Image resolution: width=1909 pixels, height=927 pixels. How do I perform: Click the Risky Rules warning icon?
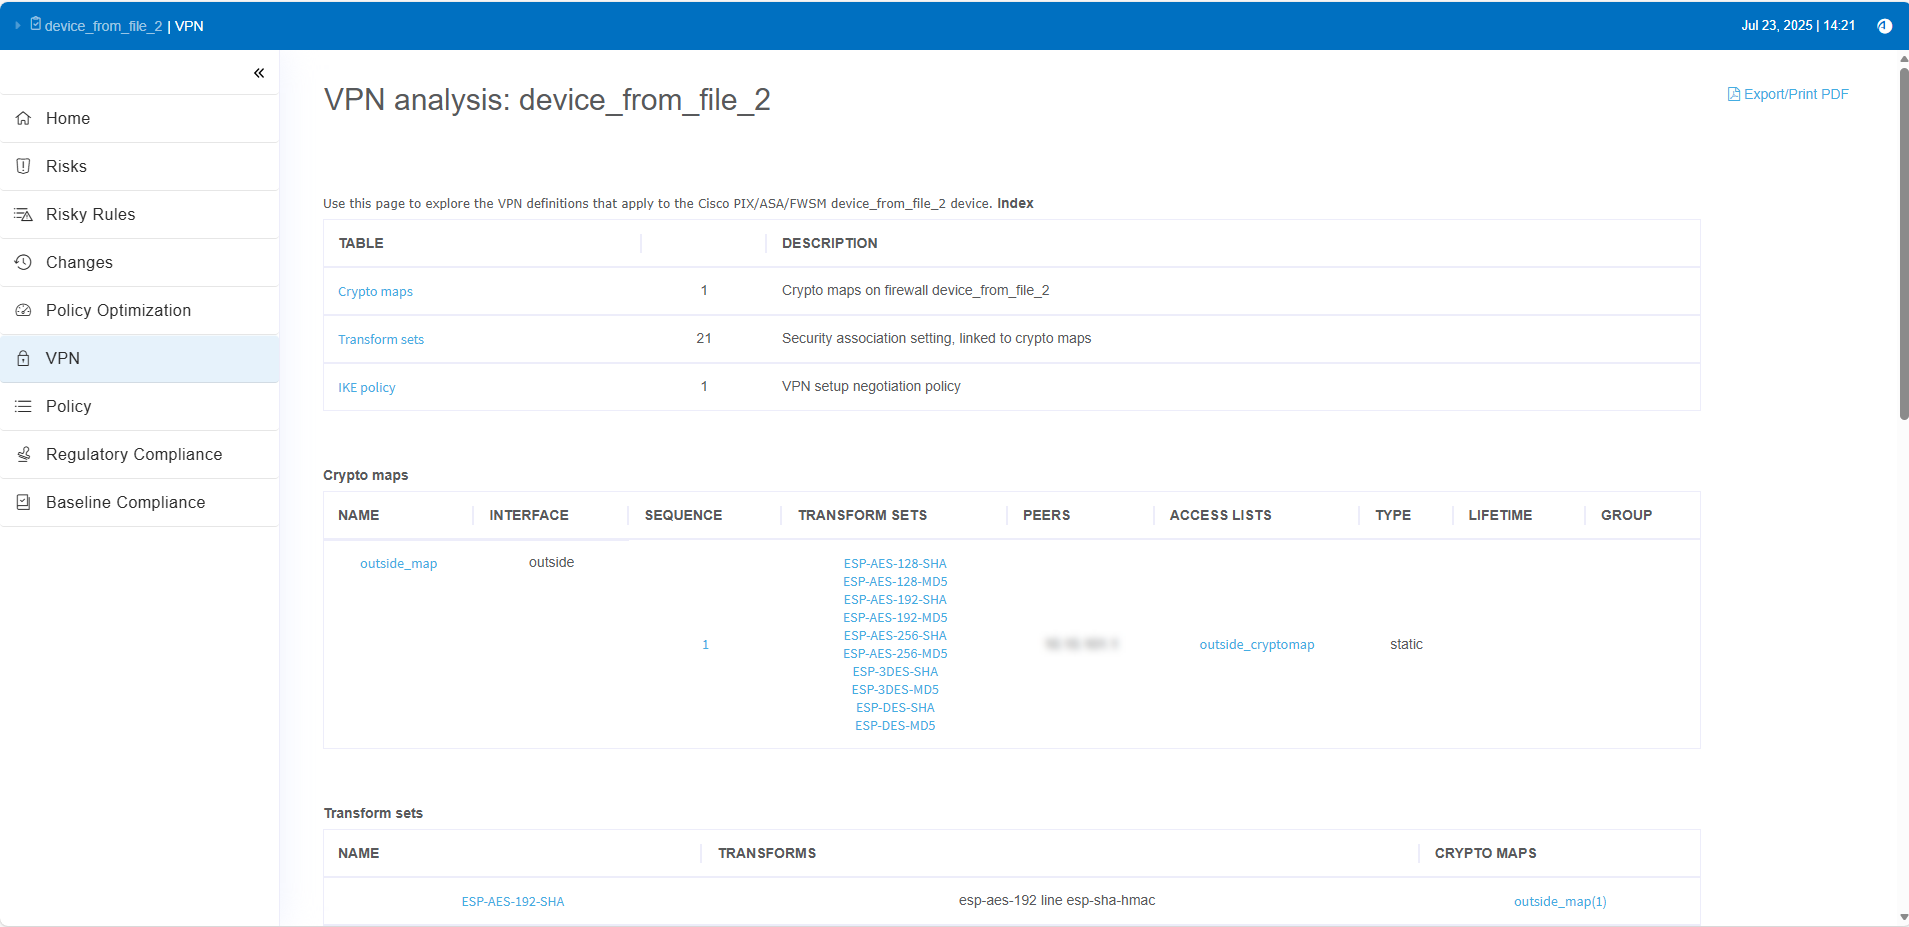(x=24, y=214)
